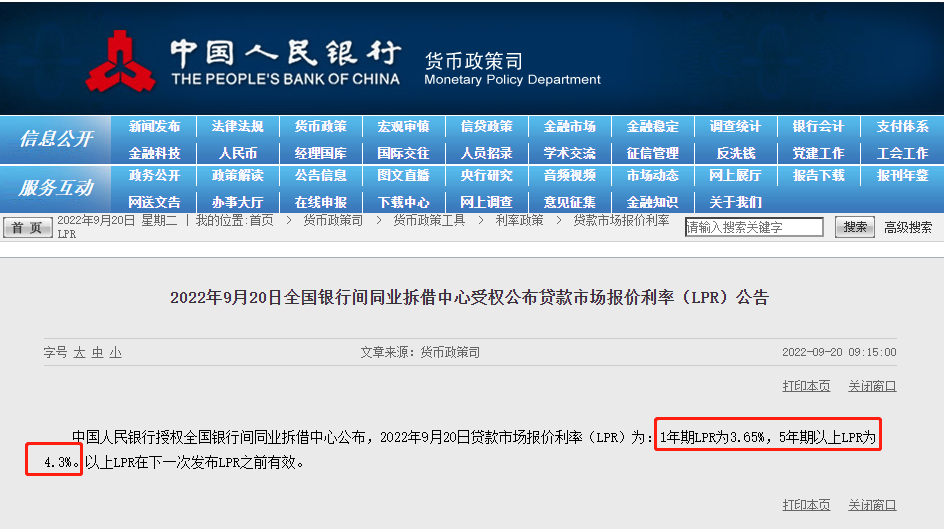The image size is (944, 529).
Task: Click the LPR announcement title text
Action: (x=470, y=297)
